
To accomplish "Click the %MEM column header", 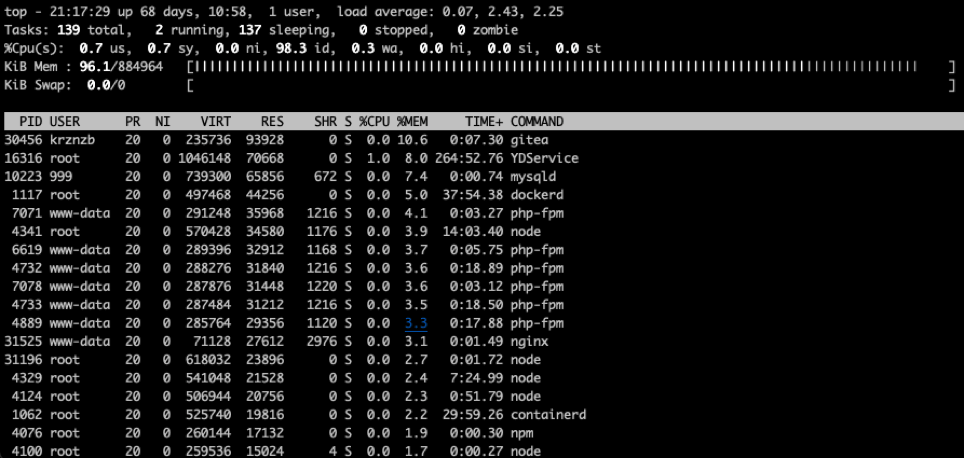I will 411,122.
